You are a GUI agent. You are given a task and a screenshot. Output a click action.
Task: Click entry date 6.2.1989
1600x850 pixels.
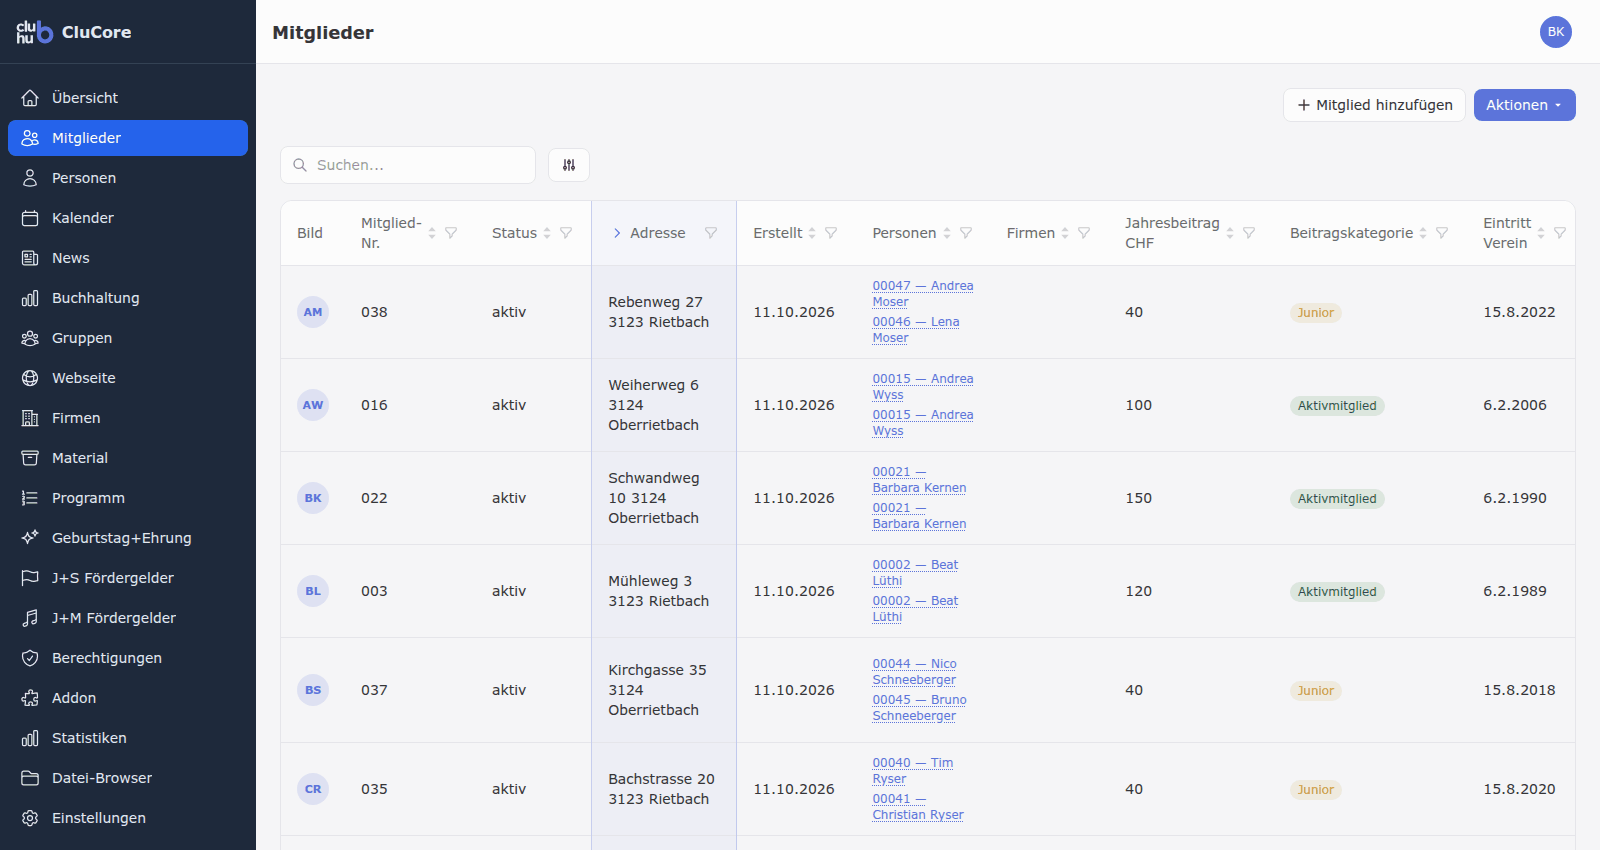(x=1514, y=591)
